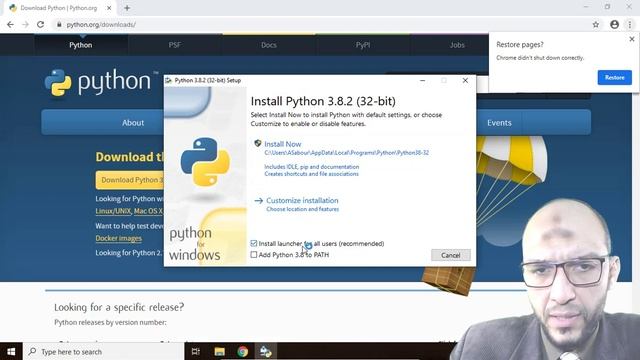Viewport: 640px width, 360px height.
Task: Open the Chrome profile avatar
Action: (x=614, y=24)
